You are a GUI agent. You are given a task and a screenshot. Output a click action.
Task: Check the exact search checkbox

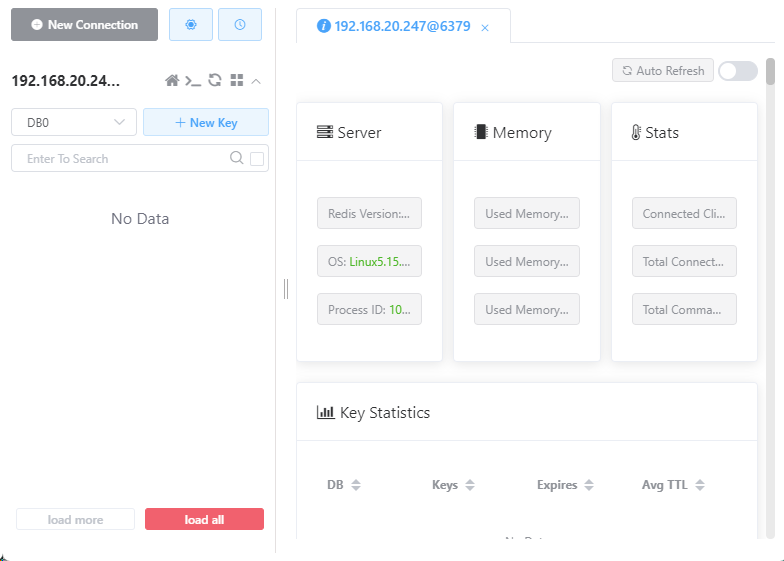[x=257, y=158]
